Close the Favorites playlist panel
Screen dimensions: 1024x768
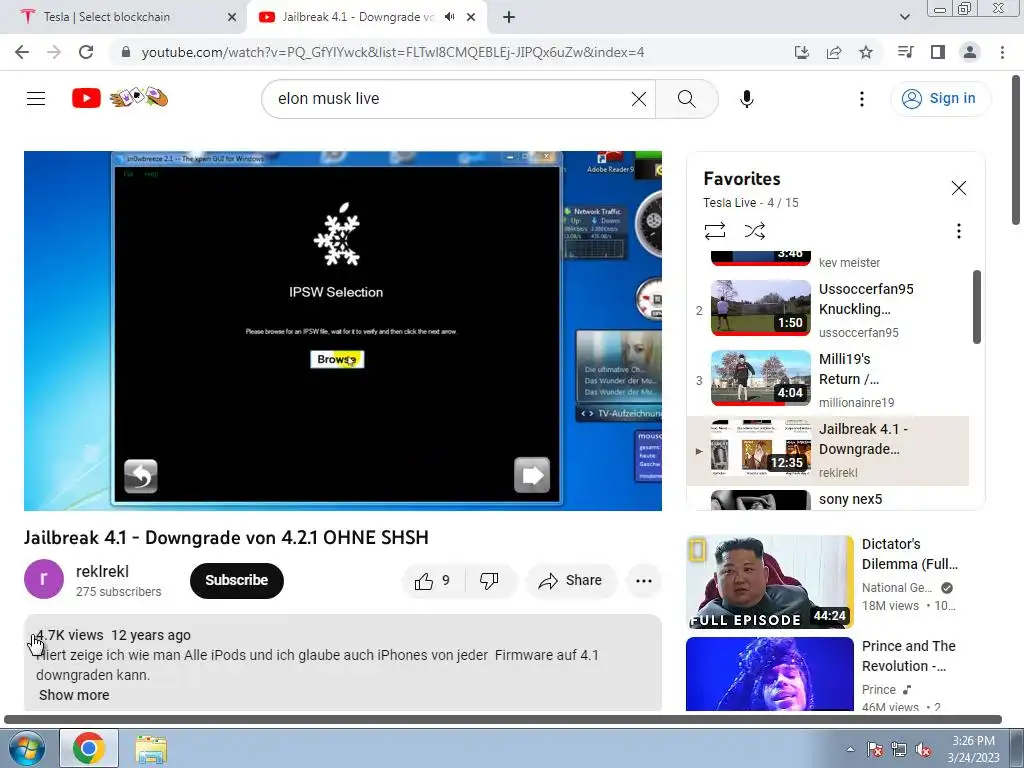pos(958,188)
